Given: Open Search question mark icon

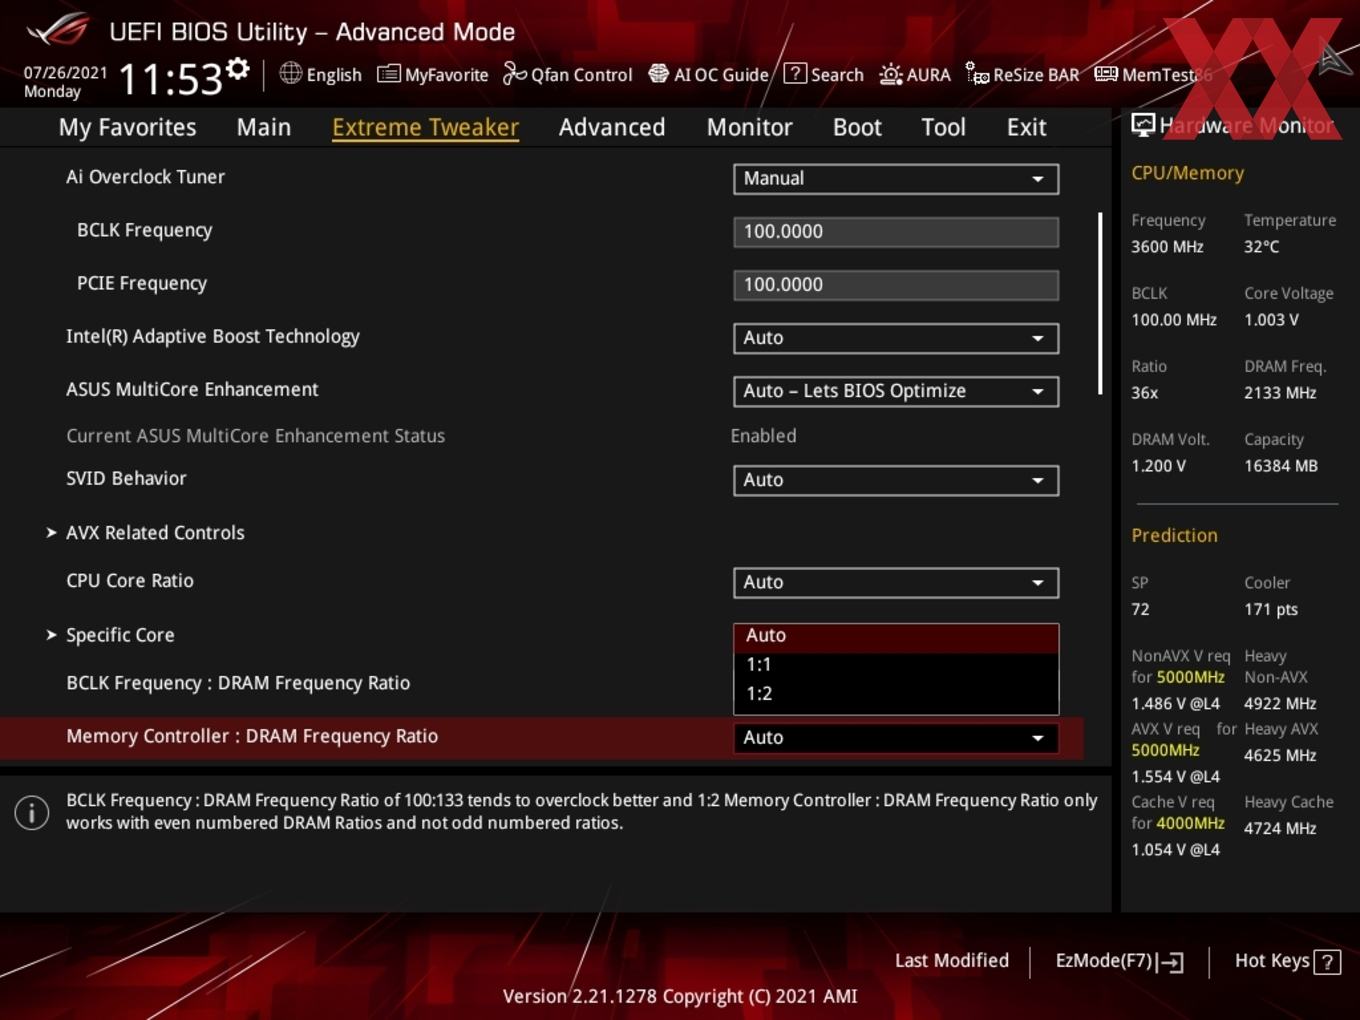Looking at the screenshot, I should [795, 73].
